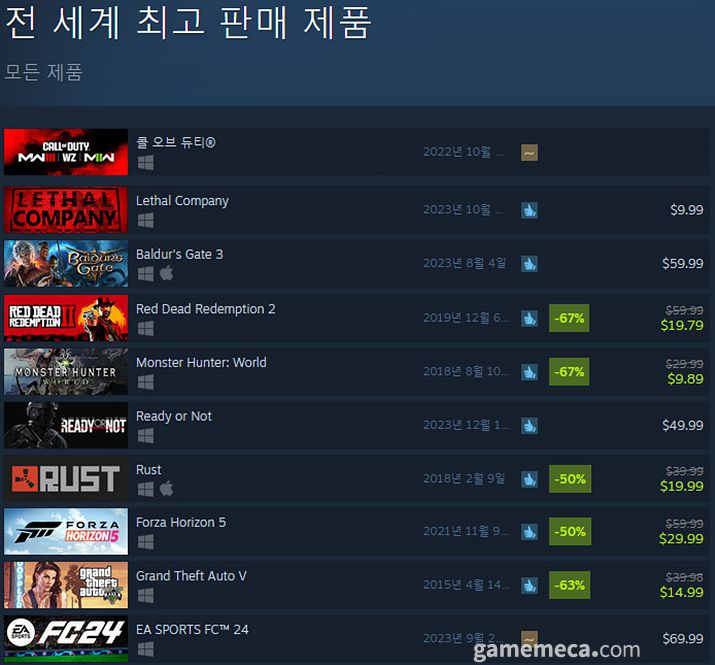
Task: Click Rust's Apple macOS platform icon
Action: point(166,488)
